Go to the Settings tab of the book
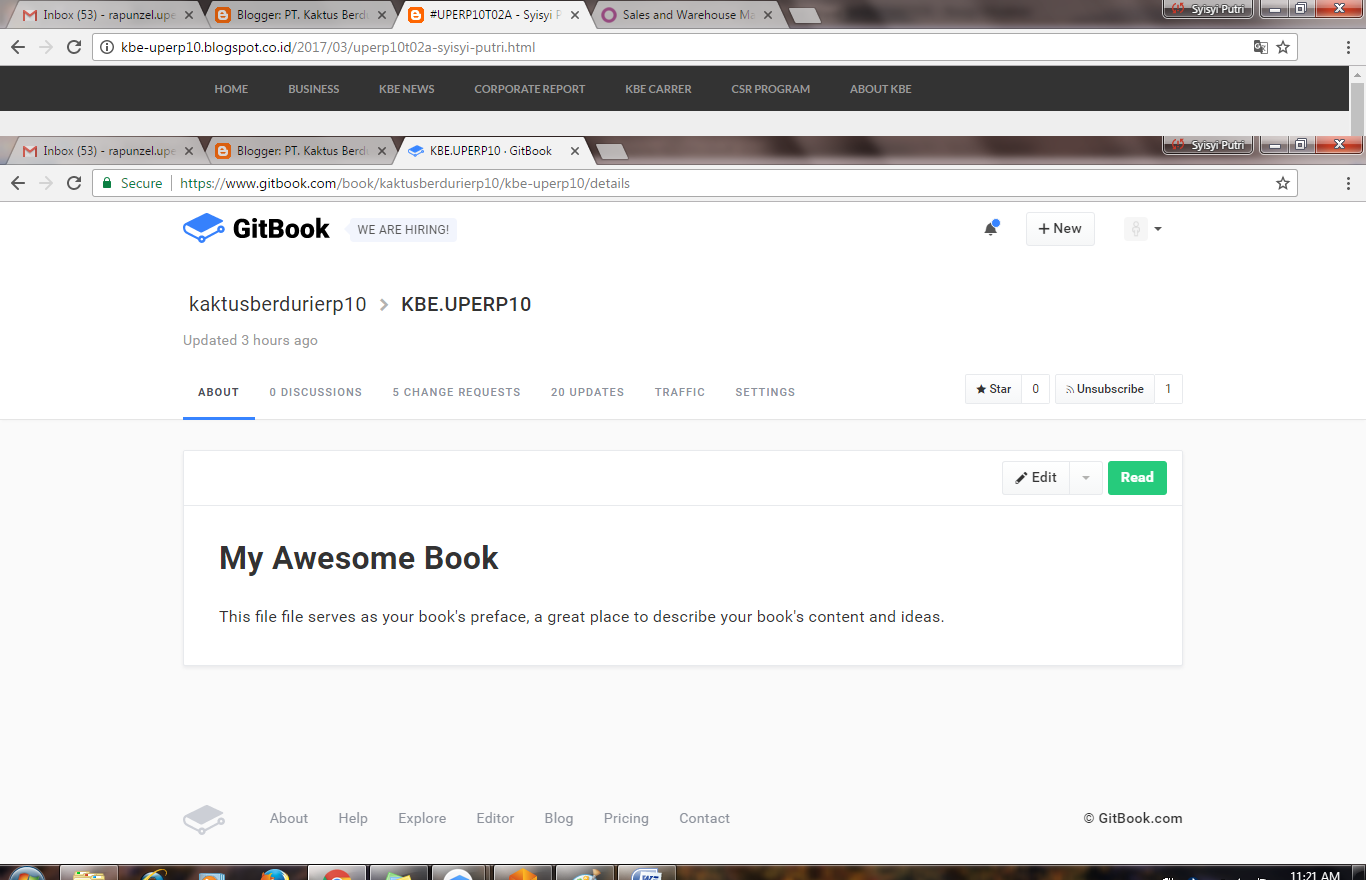 (x=765, y=392)
